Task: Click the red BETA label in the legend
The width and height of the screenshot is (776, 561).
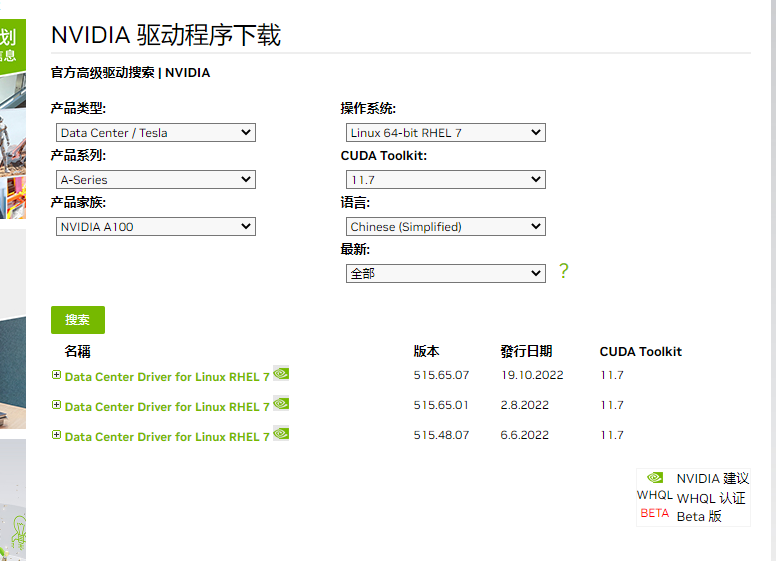Action: click(x=654, y=513)
